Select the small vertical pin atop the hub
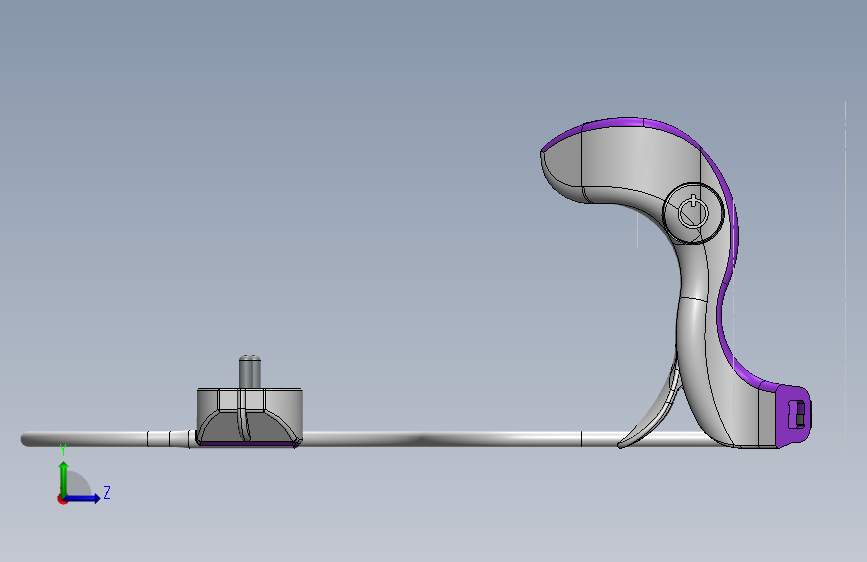Screen dimensions: 867x562 (250, 372)
